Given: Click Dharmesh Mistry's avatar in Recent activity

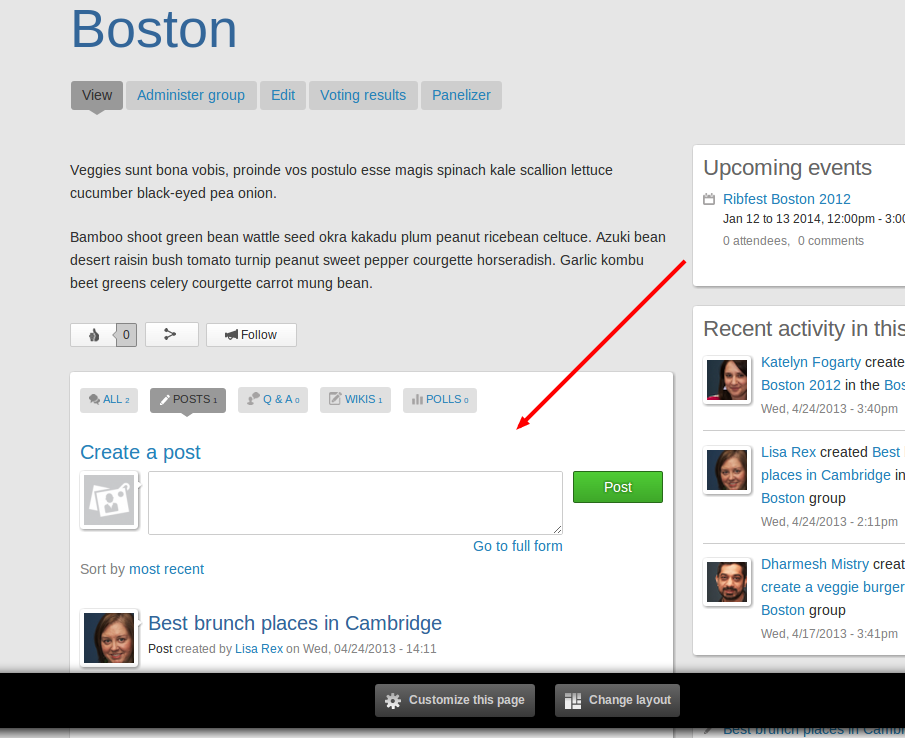Looking at the screenshot, I should [x=727, y=582].
